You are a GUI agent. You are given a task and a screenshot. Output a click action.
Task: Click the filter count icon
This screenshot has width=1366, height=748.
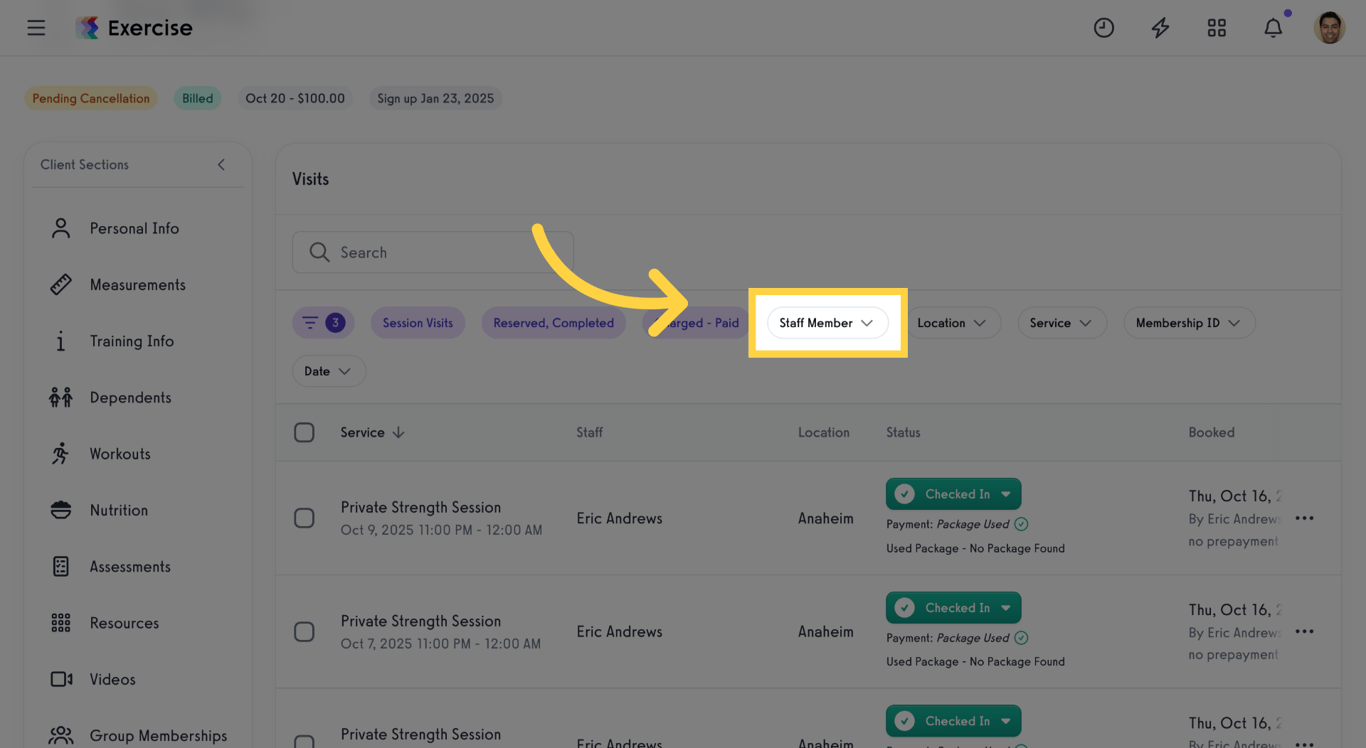click(323, 323)
